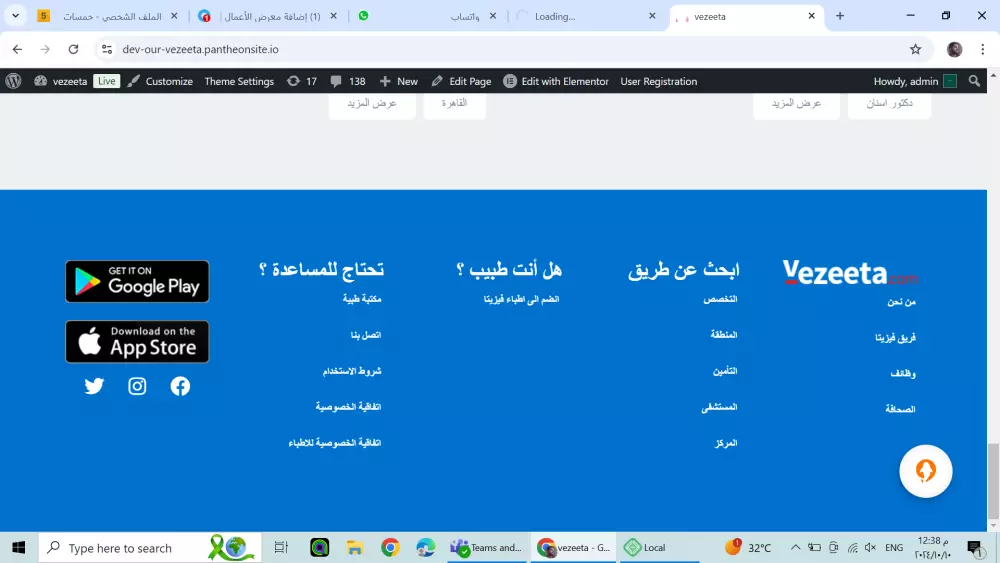1000x563 pixels.
Task: Click the التخصص footer link
Action: tap(720, 299)
